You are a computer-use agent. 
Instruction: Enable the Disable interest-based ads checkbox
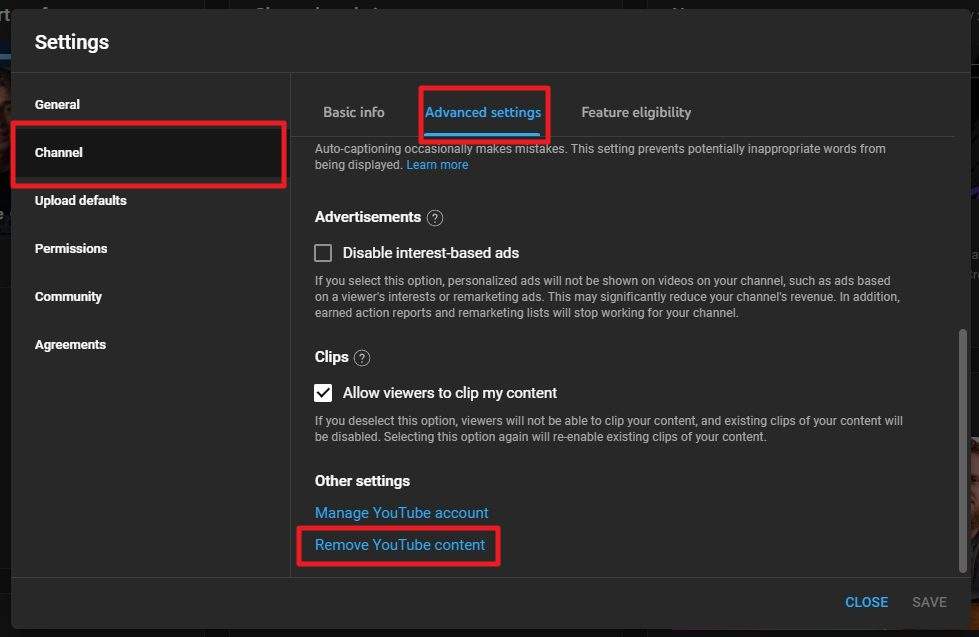tap(323, 253)
